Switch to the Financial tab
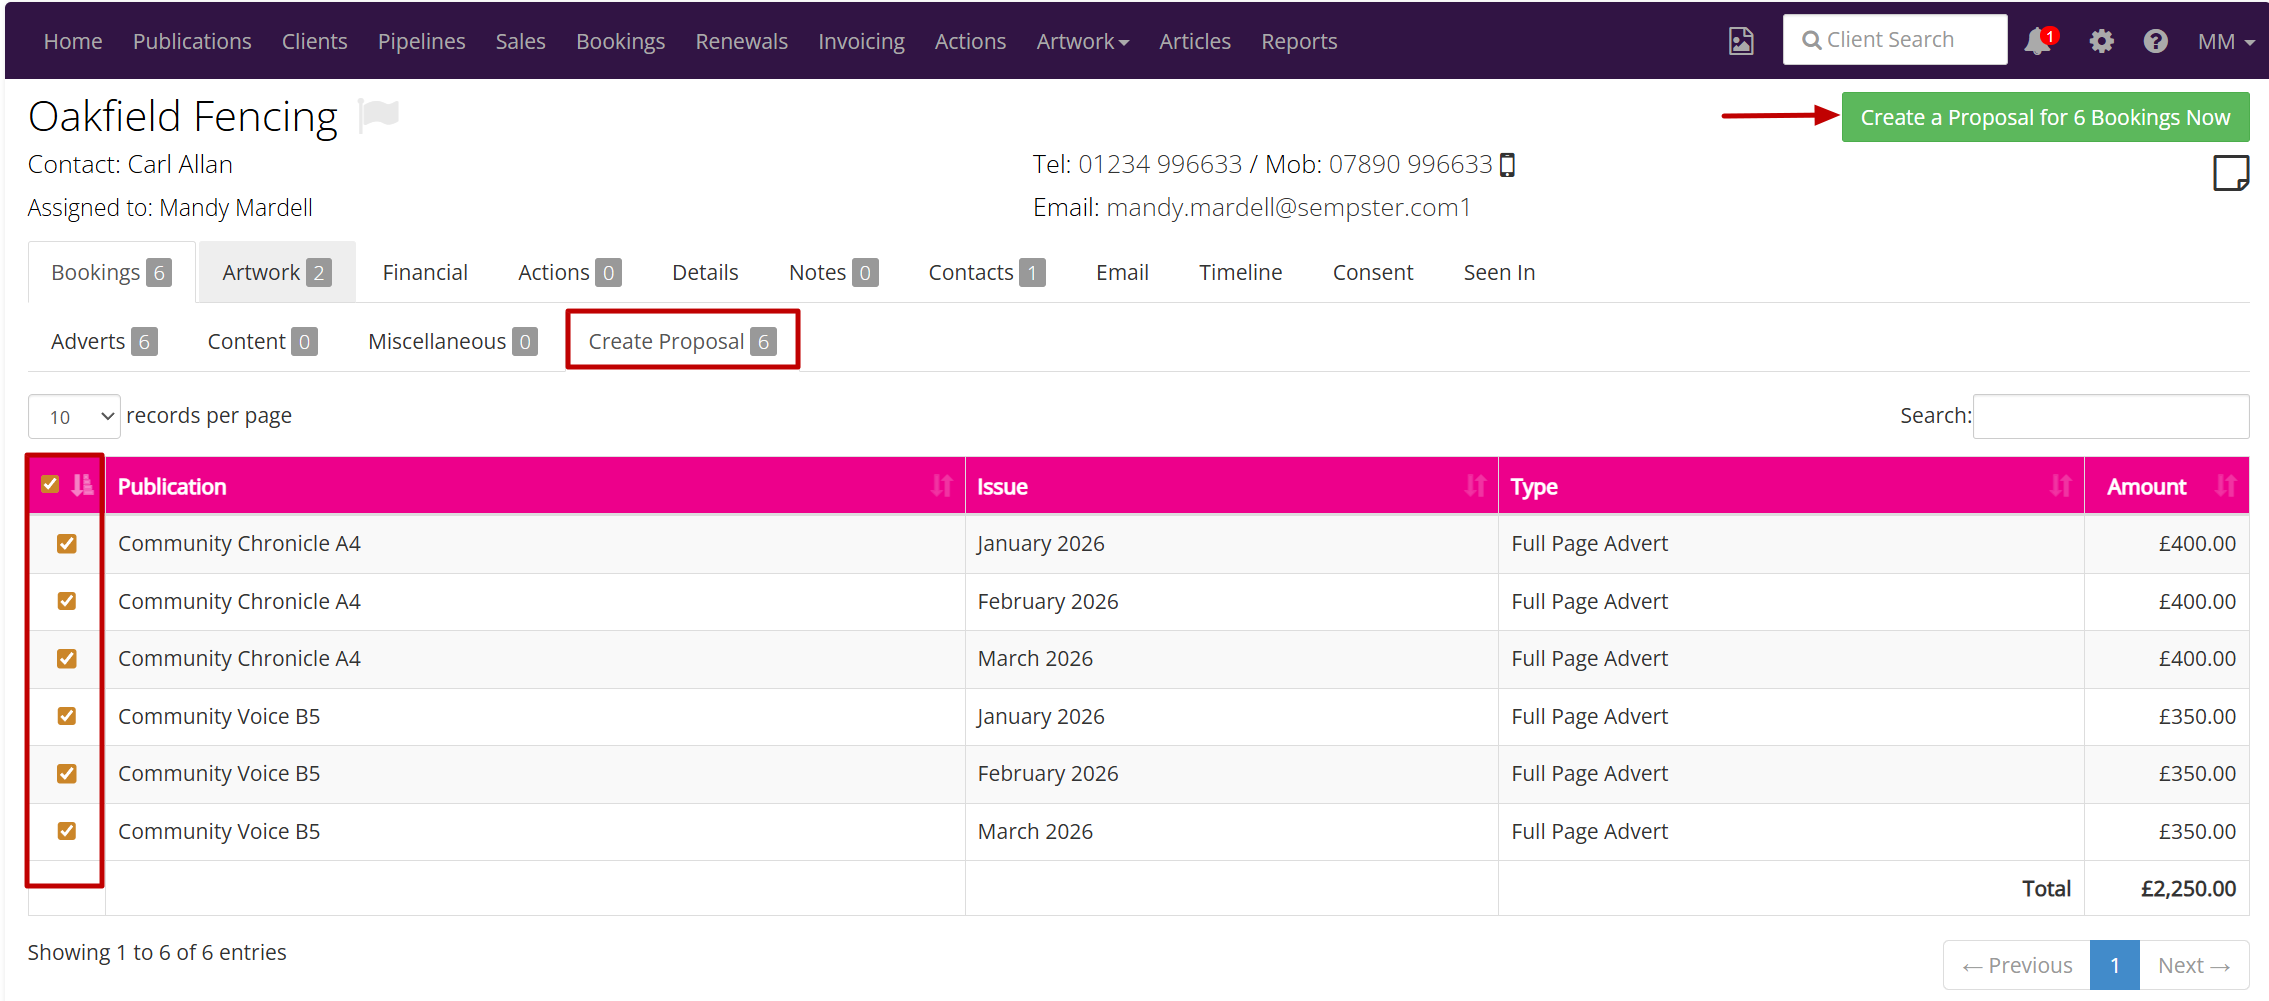 click(425, 272)
